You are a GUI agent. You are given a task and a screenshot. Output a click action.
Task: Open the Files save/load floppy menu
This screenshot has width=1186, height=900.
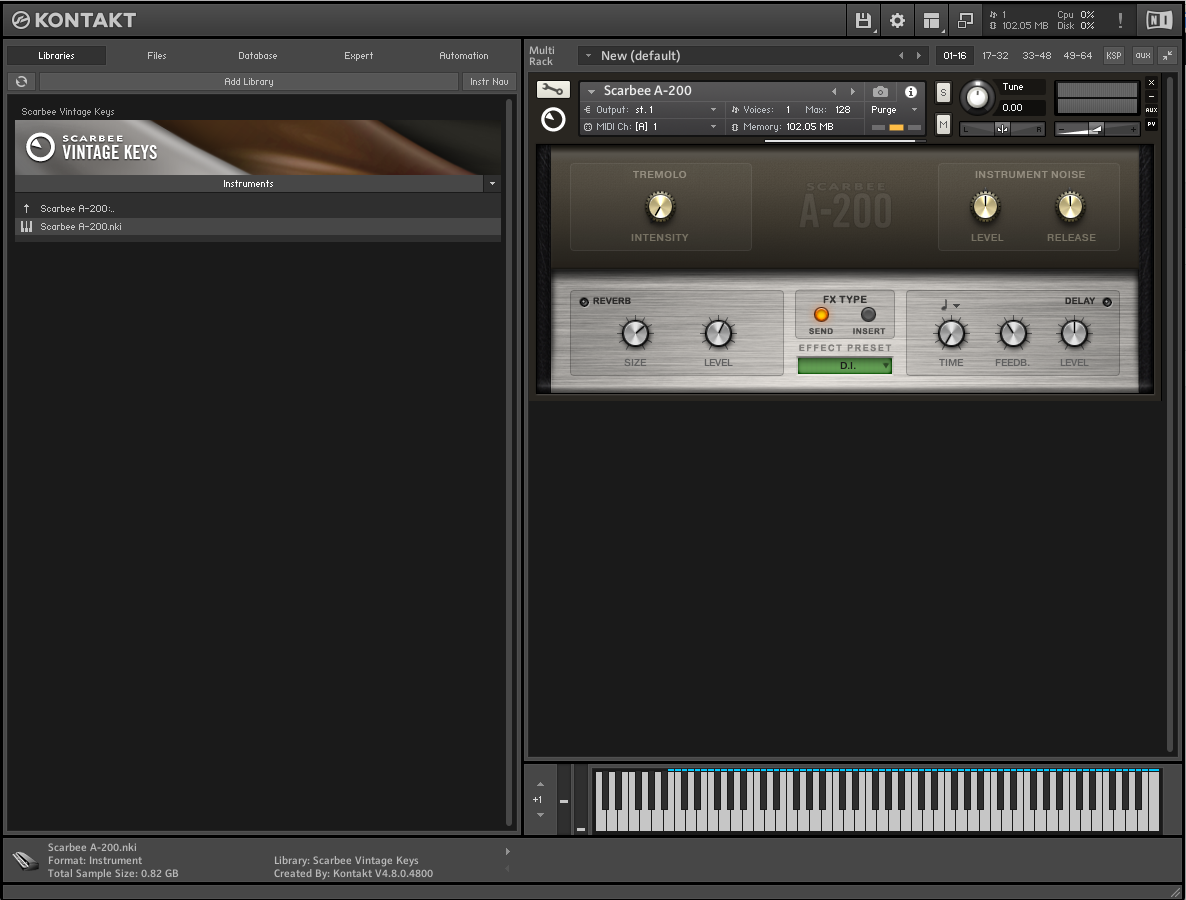point(863,20)
